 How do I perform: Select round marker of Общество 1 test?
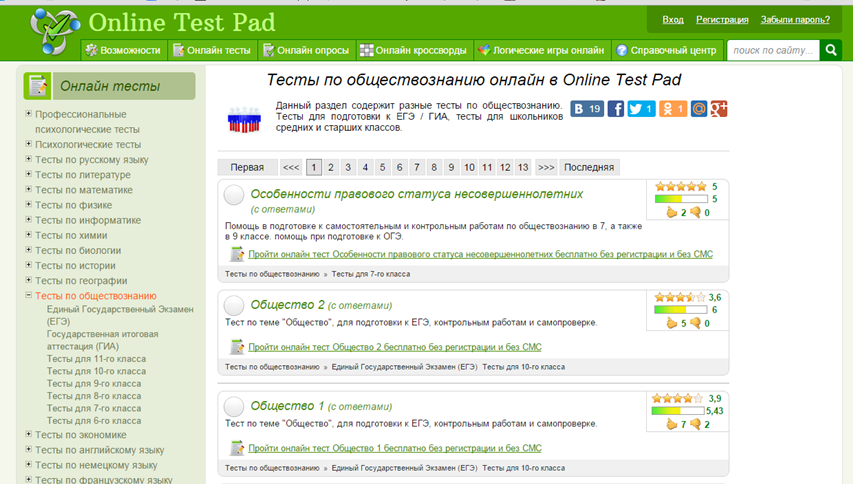(234, 406)
